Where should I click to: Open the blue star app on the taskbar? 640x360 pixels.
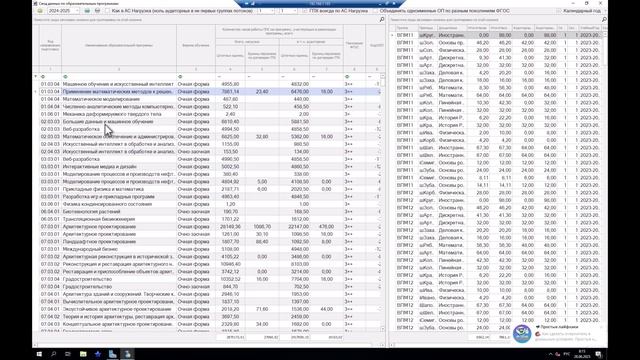[x=98, y=354]
